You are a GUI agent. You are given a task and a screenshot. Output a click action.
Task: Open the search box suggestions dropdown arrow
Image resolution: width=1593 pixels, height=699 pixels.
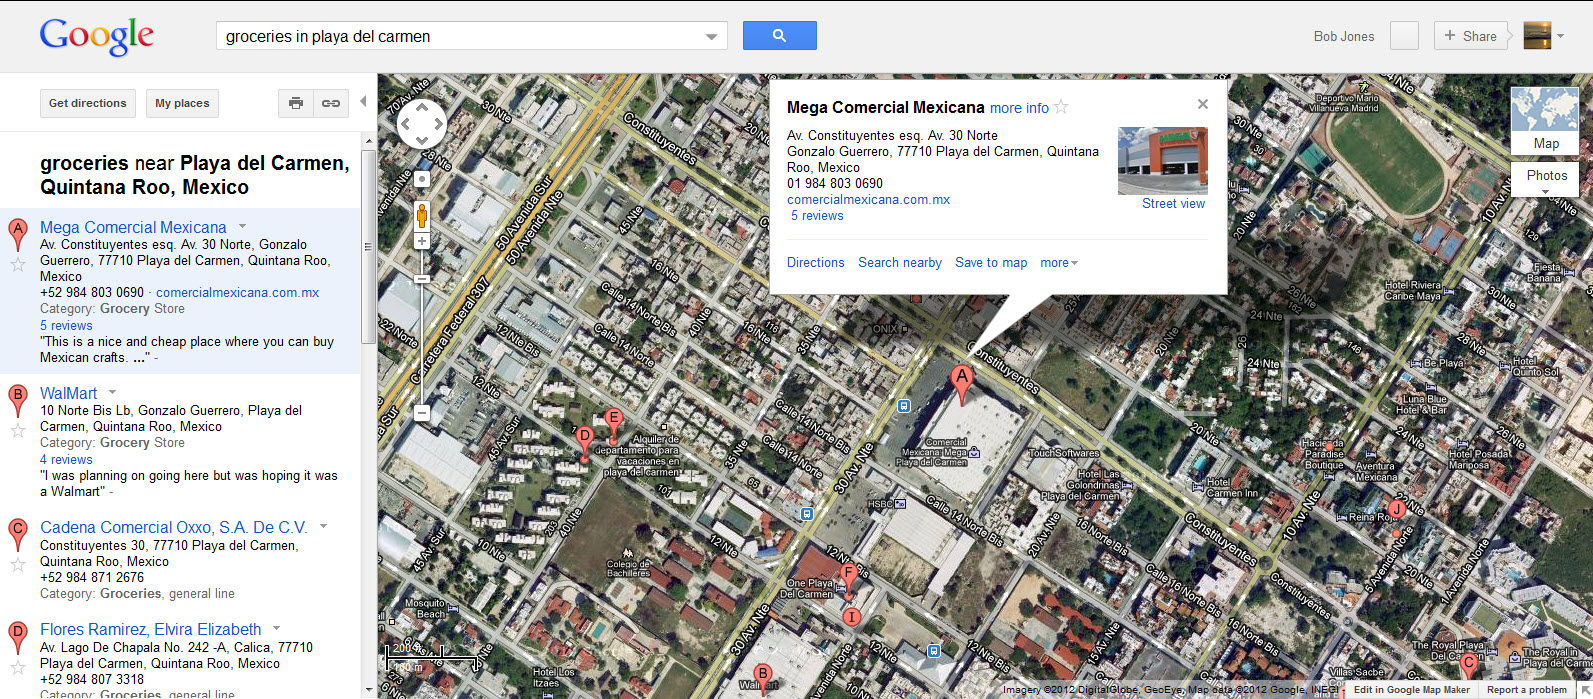[x=711, y=37]
